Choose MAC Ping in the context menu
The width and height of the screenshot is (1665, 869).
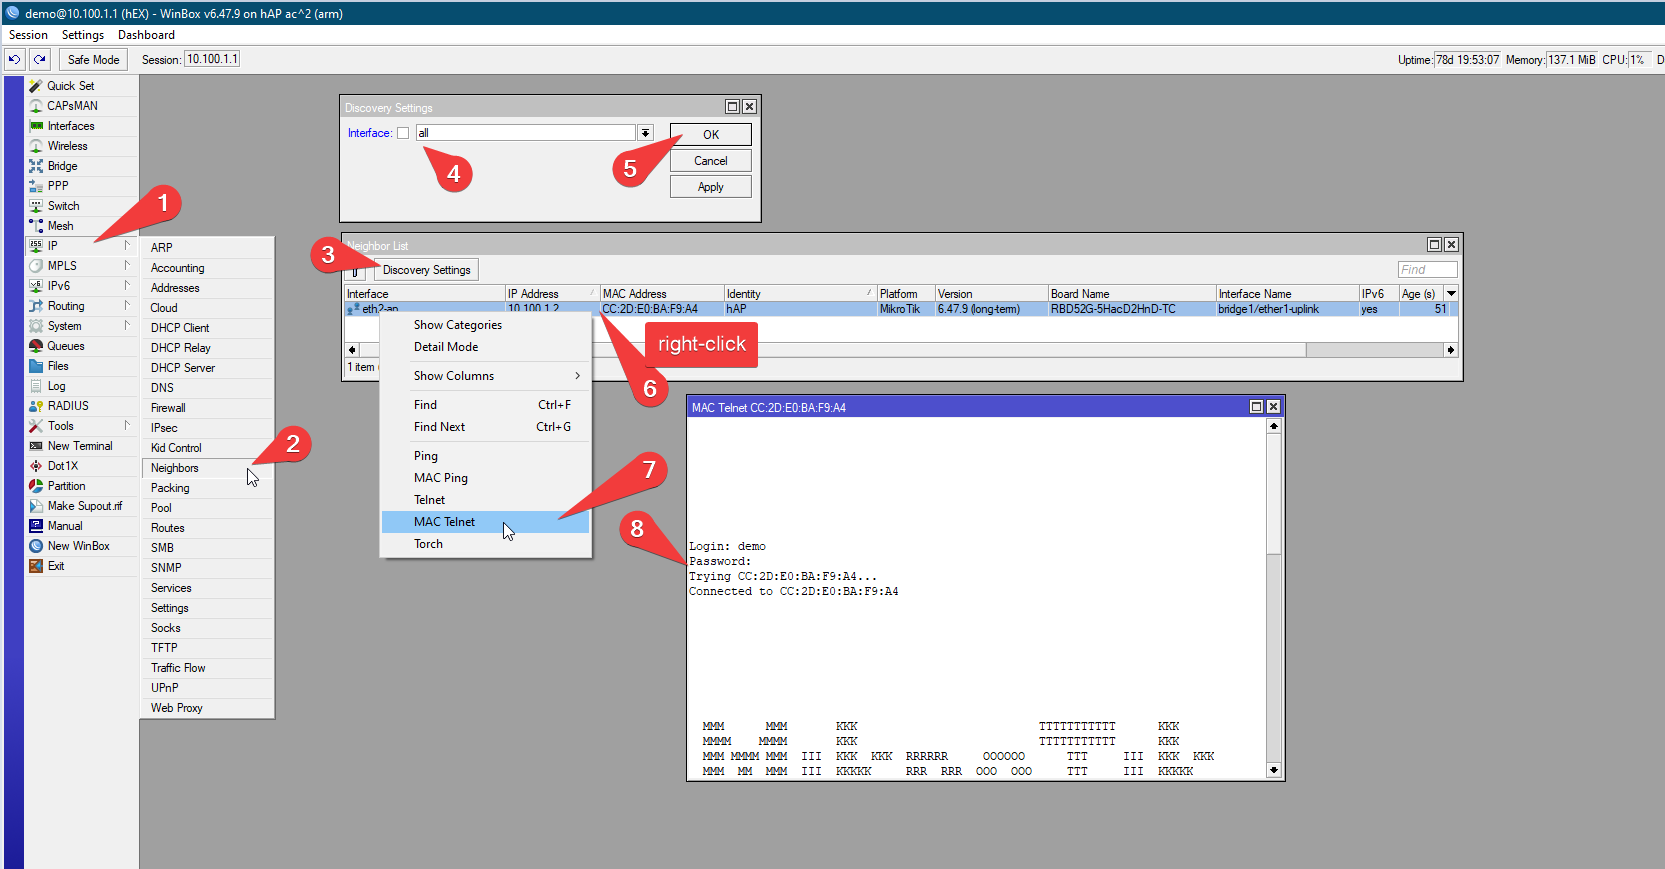486,478
